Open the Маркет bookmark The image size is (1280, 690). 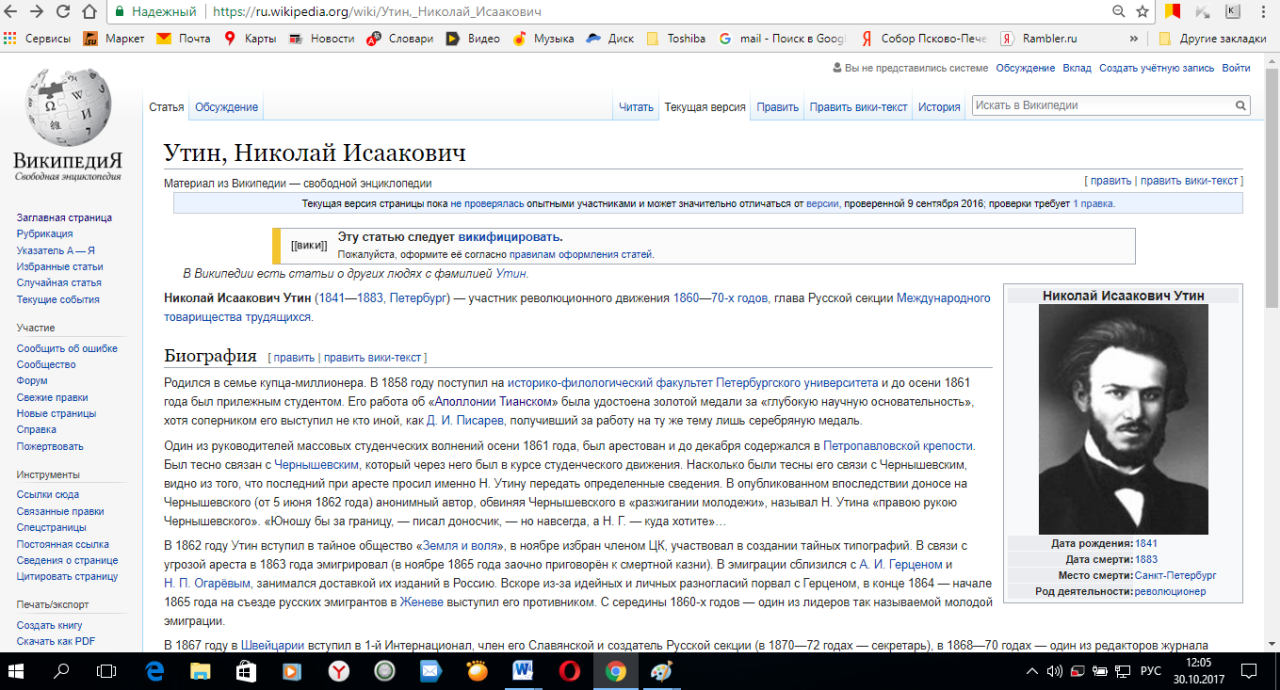point(113,39)
